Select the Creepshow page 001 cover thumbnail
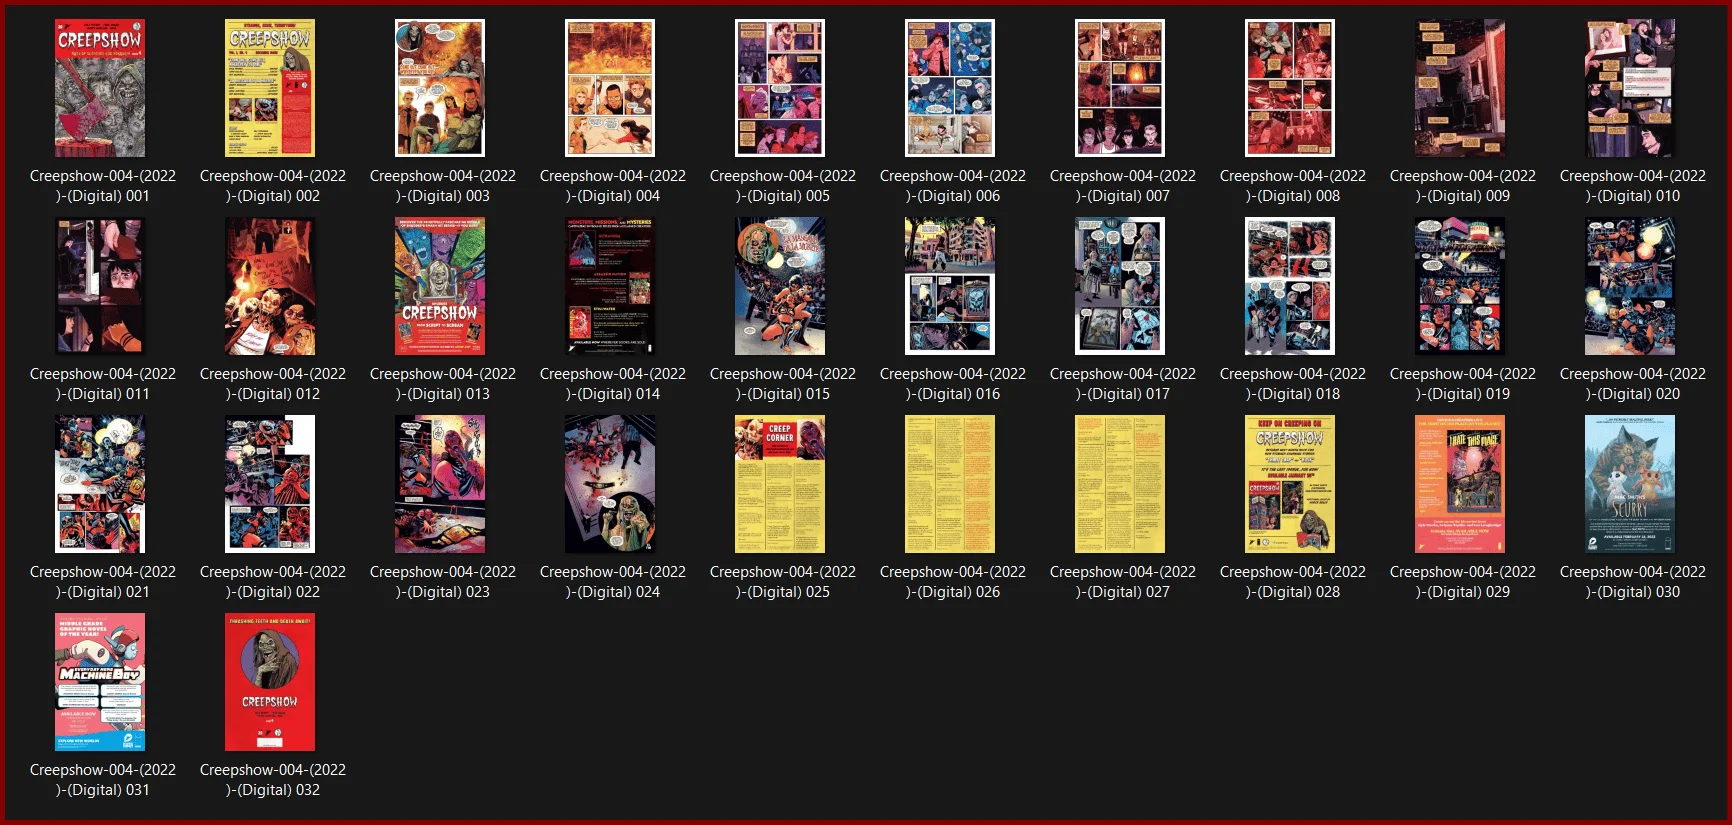This screenshot has height=825, width=1732. pos(100,88)
